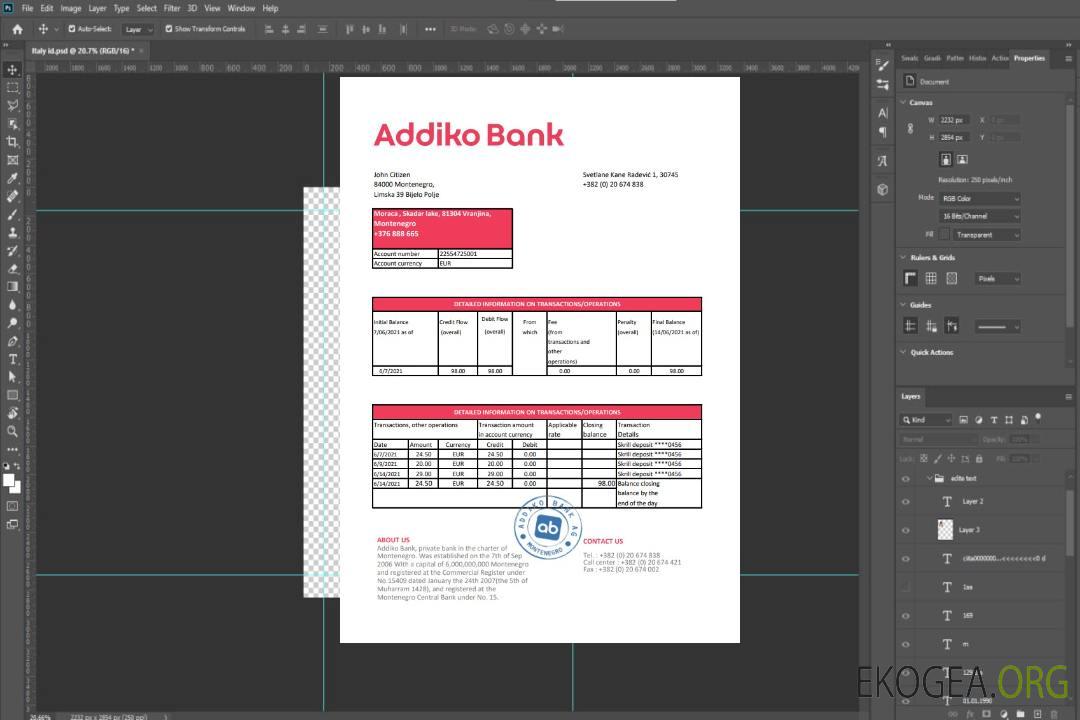Open the Window menu
The width and height of the screenshot is (1080, 720).
[241, 8]
